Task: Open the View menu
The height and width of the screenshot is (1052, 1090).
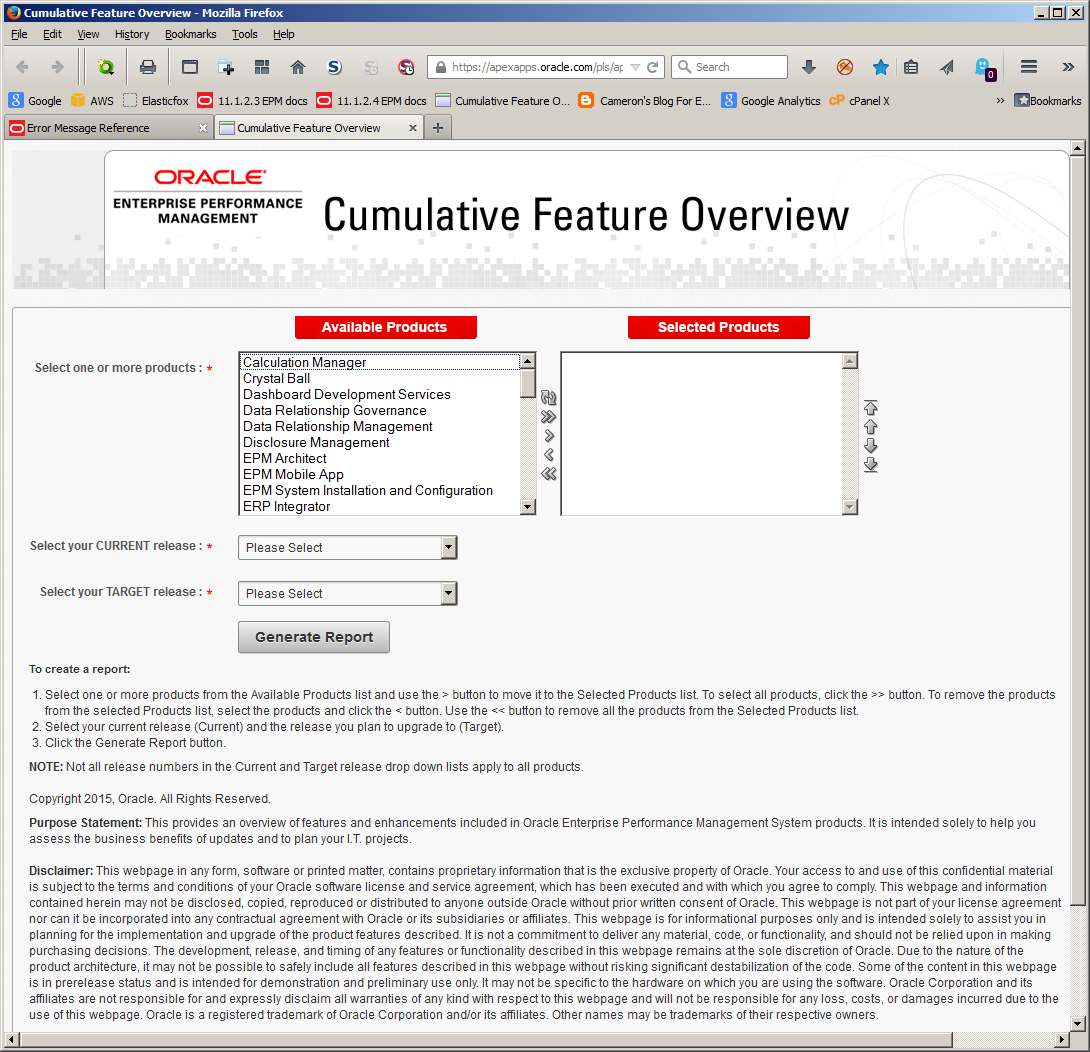Action: tap(88, 34)
